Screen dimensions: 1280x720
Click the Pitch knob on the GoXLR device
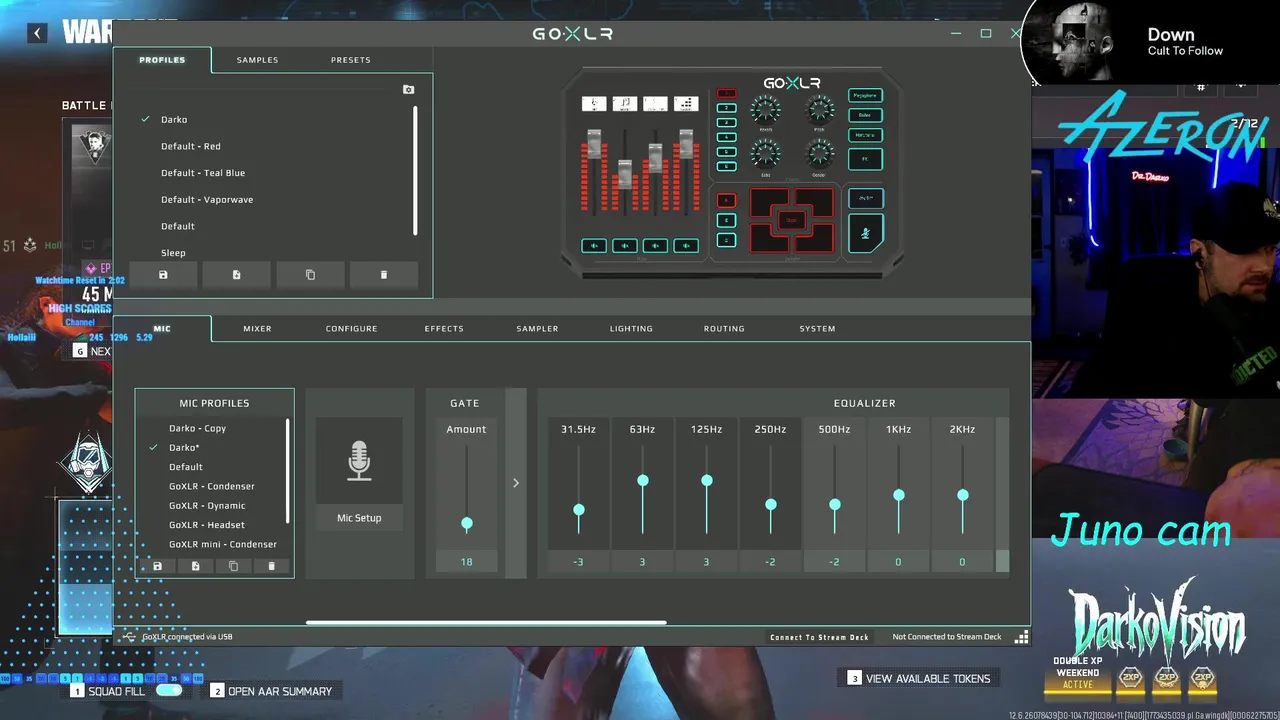tap(820, 109)
